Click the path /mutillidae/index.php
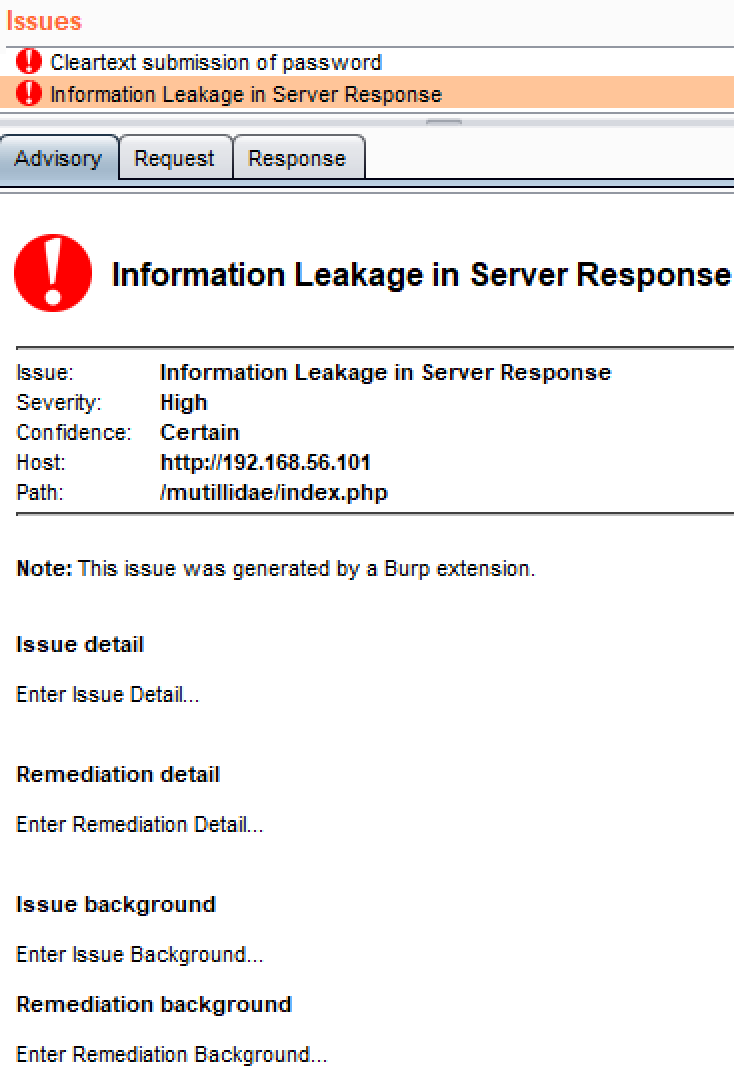Image resolution: width=734 pixels, height=1066 pixels. coord(273,492)
